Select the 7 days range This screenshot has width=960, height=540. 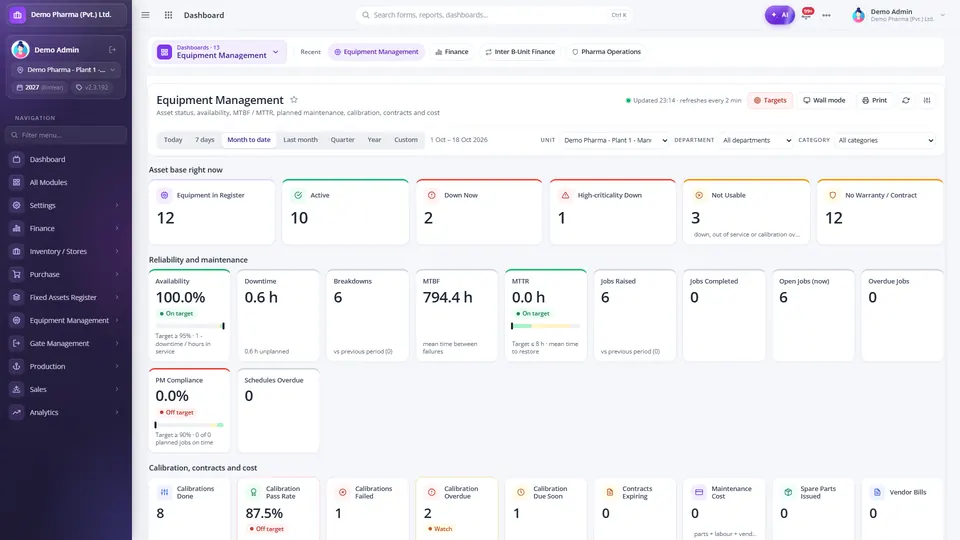(204, 140)
